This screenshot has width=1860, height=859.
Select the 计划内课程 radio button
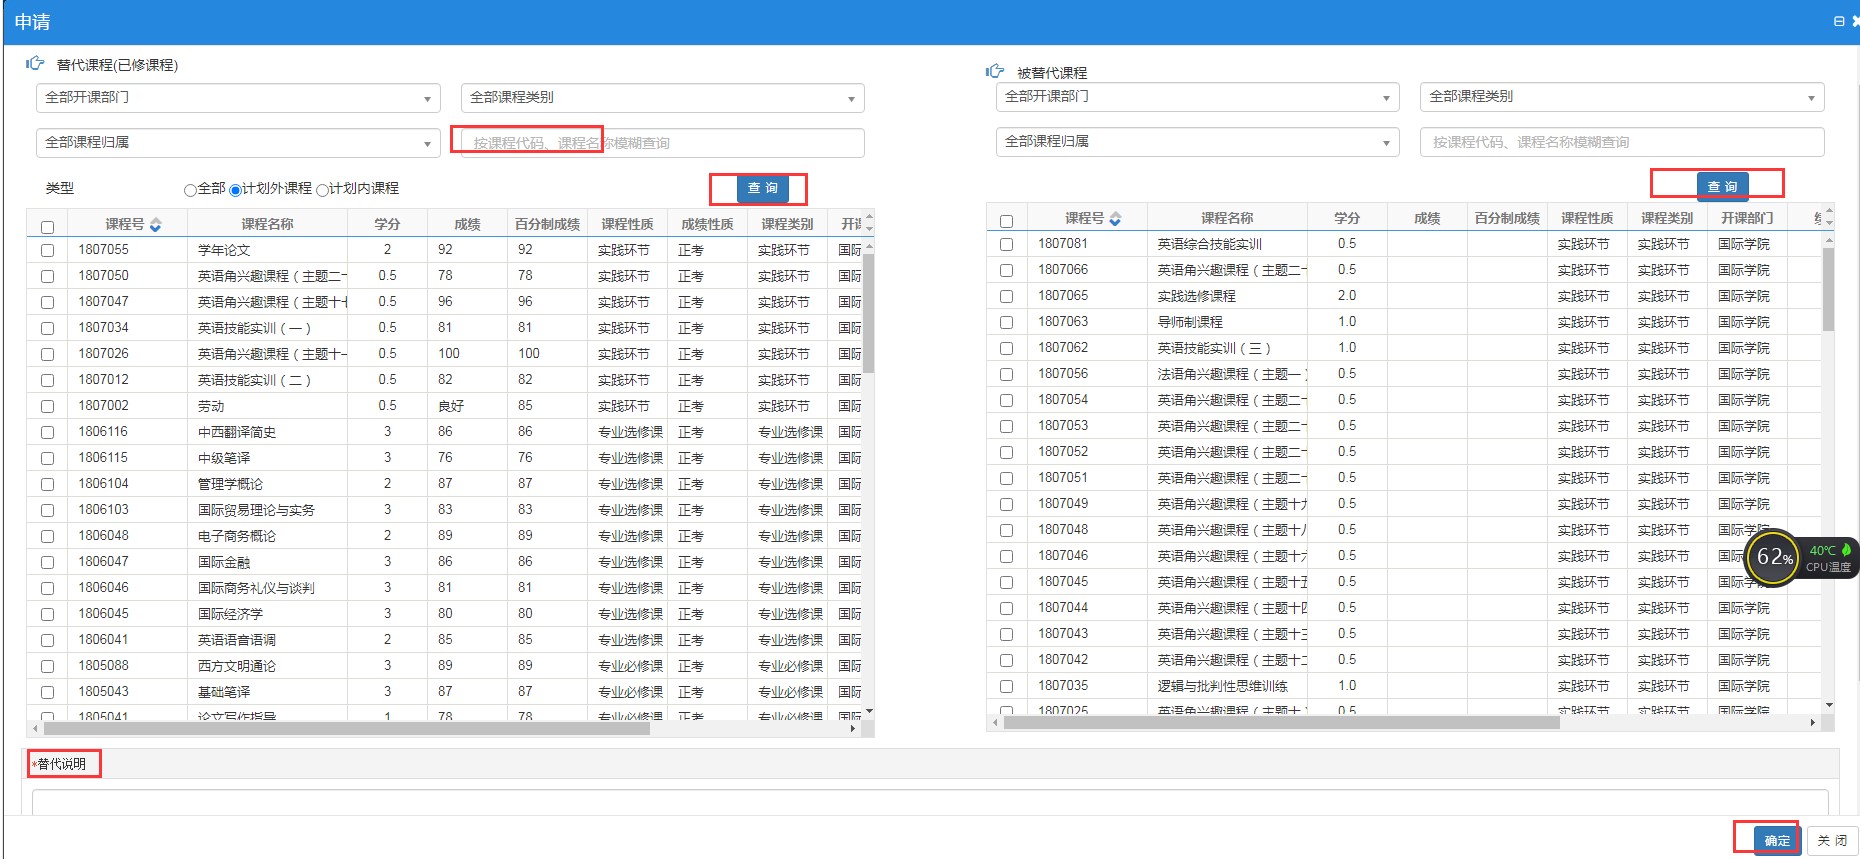coord(322,189)
